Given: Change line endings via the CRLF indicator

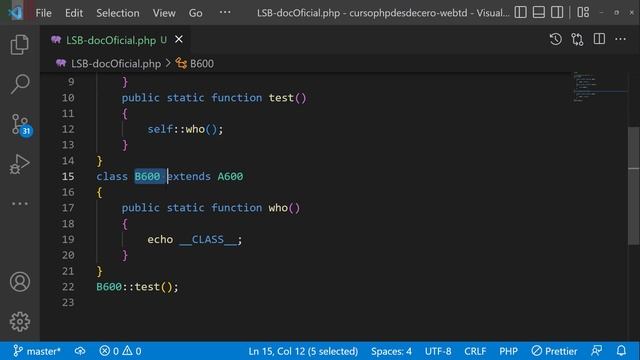Looking at the screenshot, I should click(475, 351).
